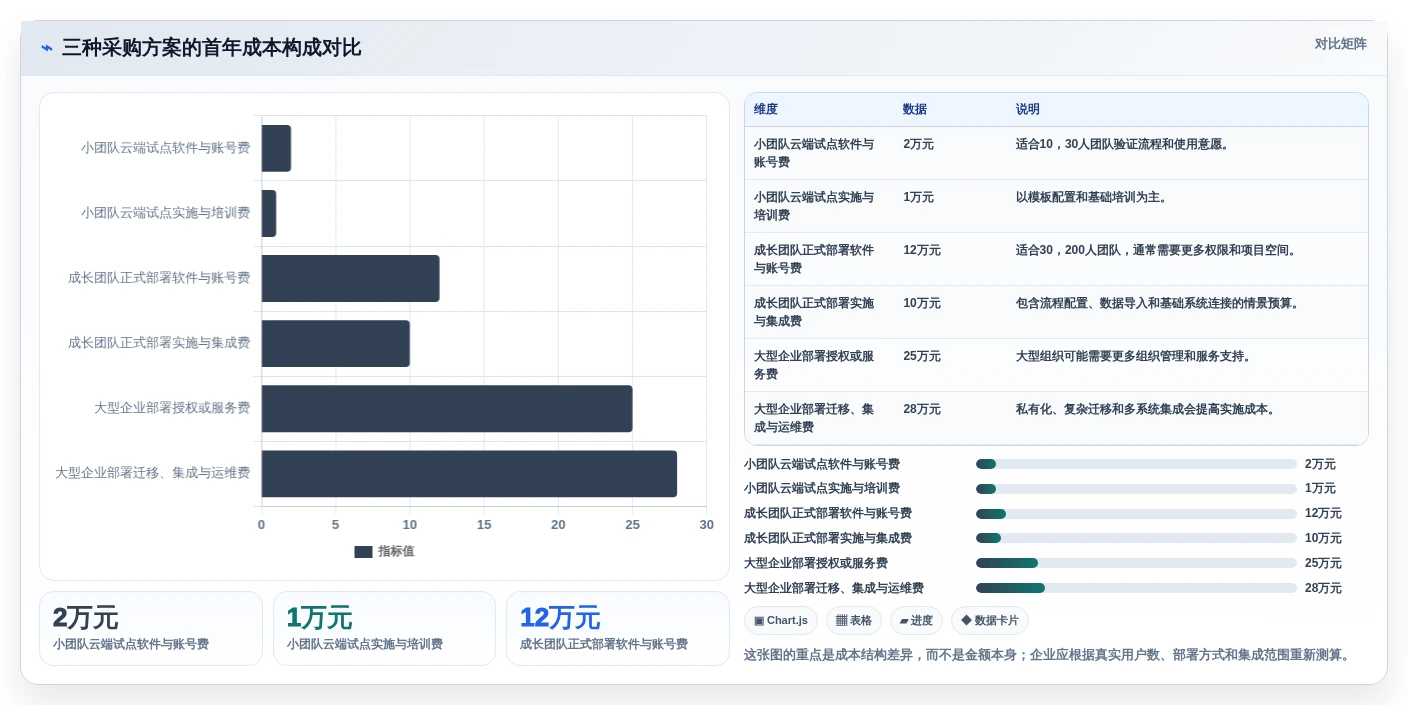The image size is (1408, 705).
Task: Click the footnote beginning 这张图的重点是成本结构差异
Action: point(1050,656)
